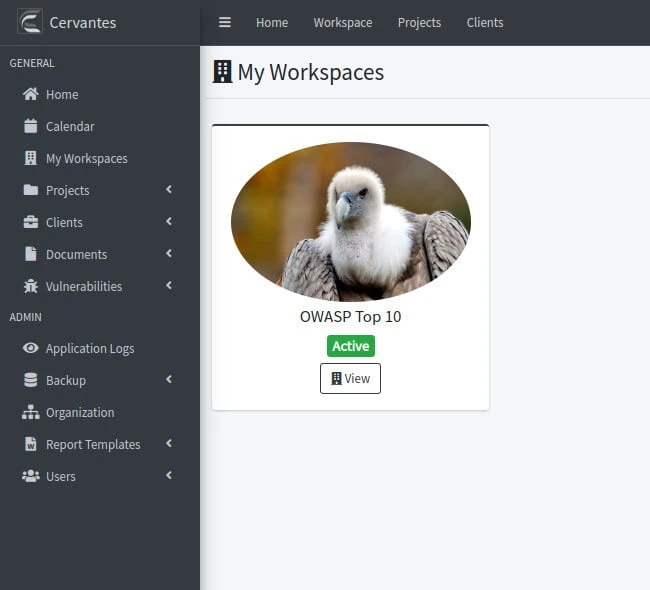
Task: Open Projects from the top navbar
Action: 419,22
